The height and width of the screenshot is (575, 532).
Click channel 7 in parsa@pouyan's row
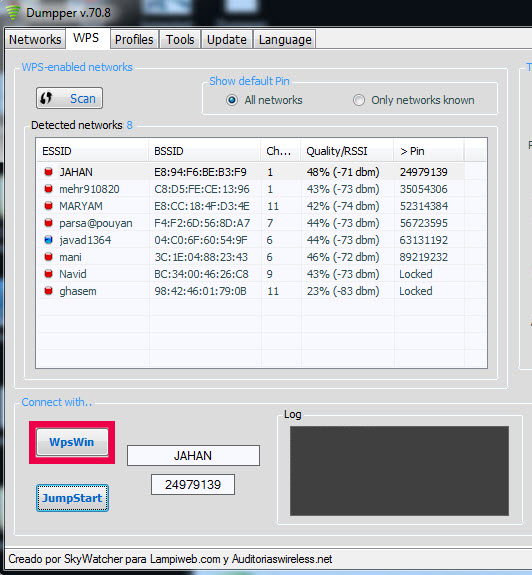[269, 223]
